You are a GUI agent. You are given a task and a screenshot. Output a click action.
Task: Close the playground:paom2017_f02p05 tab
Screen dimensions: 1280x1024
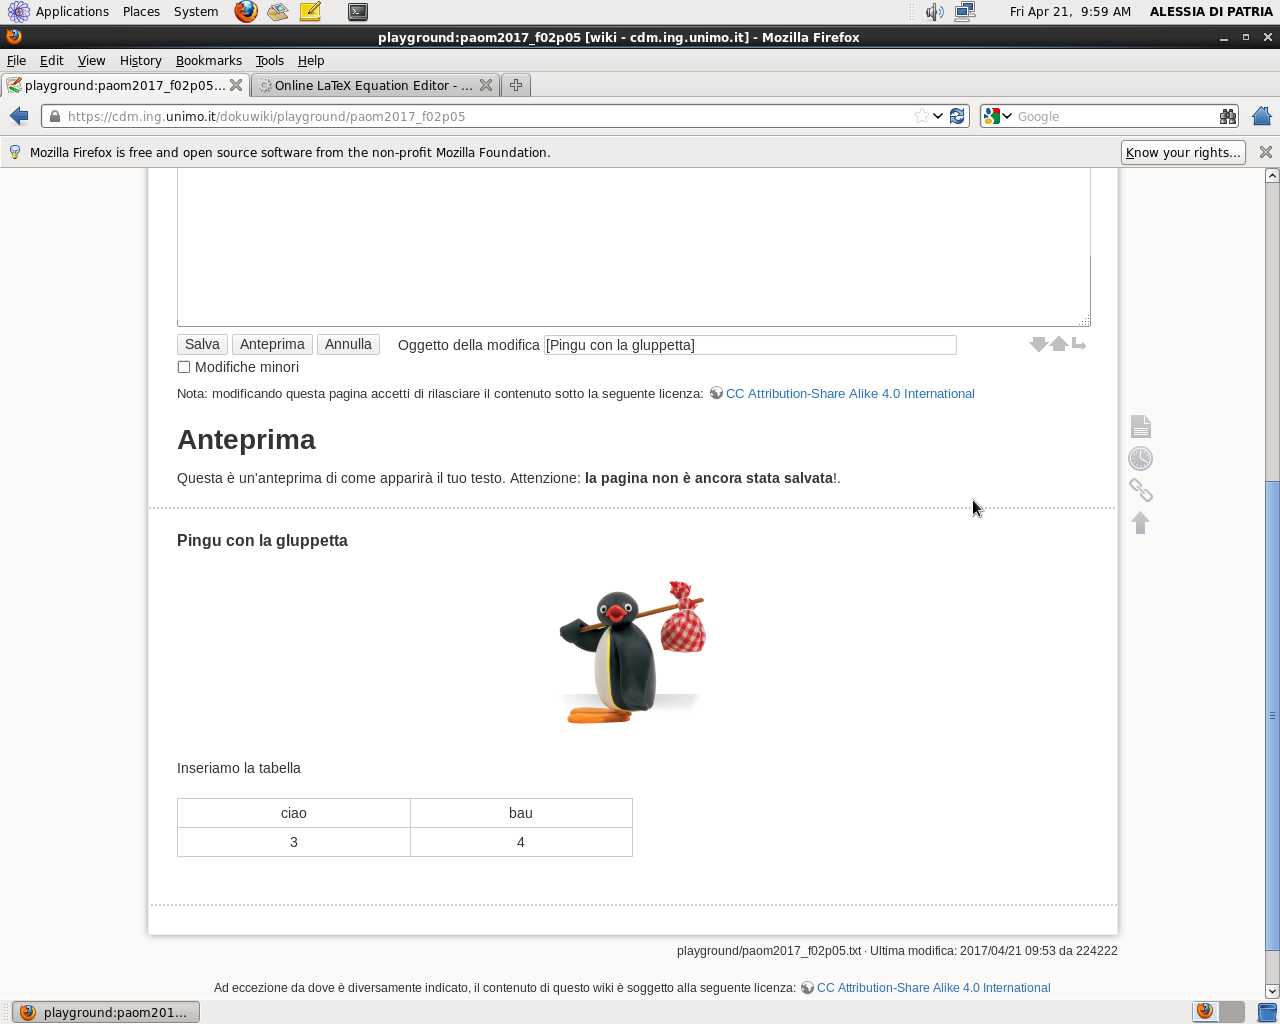tap(236, 85)
